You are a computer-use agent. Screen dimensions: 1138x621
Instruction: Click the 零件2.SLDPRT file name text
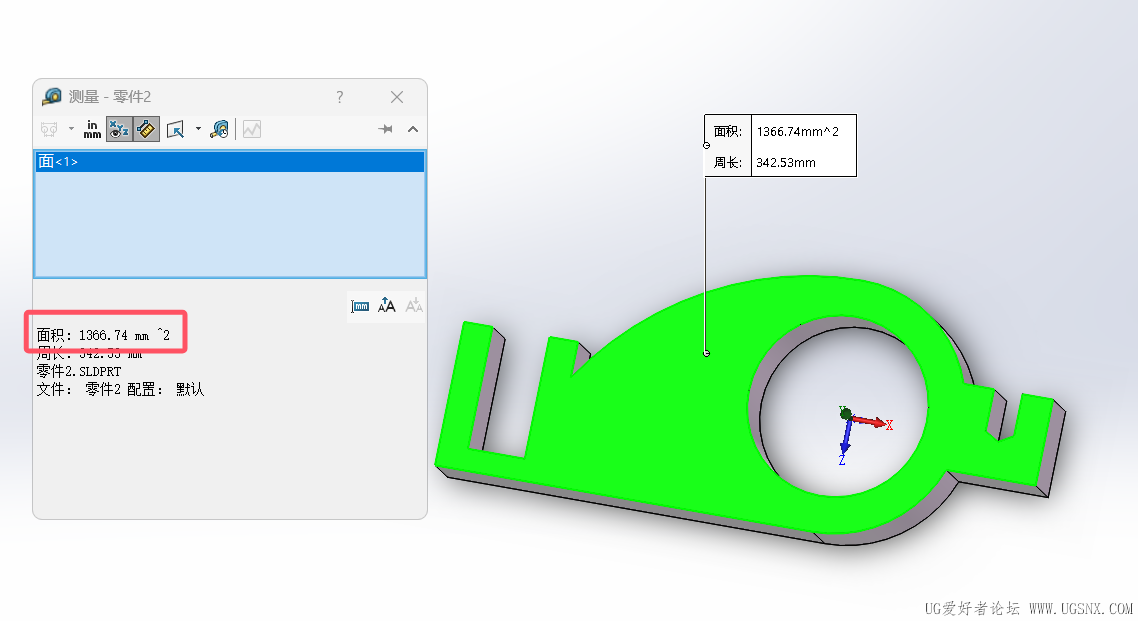pyautogui.click(x=79, y=371)
